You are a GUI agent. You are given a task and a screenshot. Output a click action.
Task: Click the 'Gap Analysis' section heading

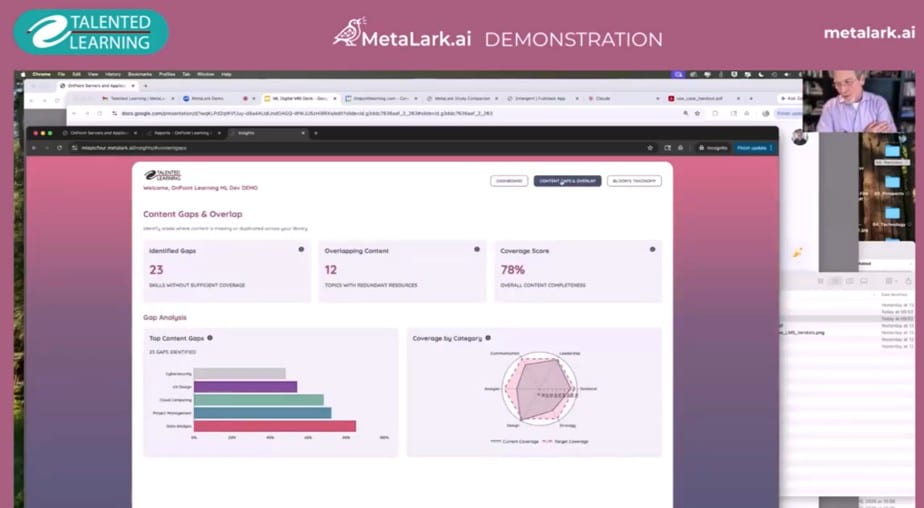[165, 317]
